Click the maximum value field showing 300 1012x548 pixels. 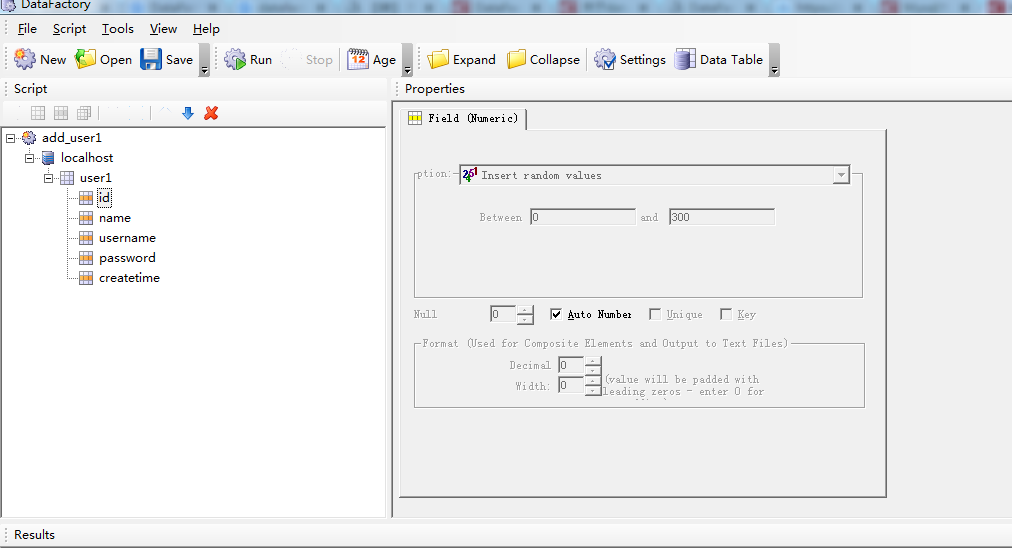pos(722,217)
